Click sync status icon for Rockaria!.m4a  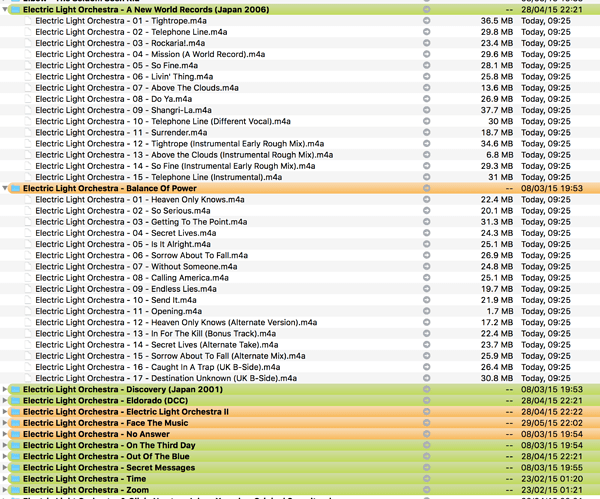pyautogui.click(x=427, y=43)
